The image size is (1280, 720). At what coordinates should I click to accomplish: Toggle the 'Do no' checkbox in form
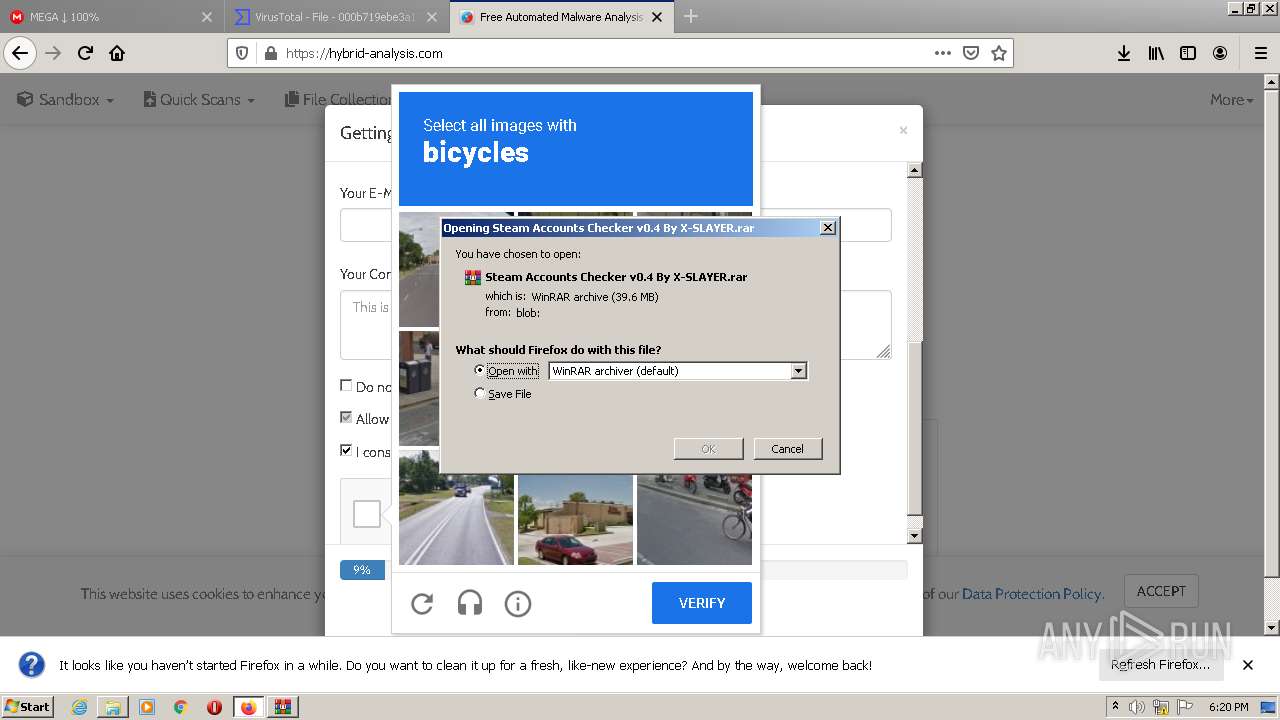[346, 386]
